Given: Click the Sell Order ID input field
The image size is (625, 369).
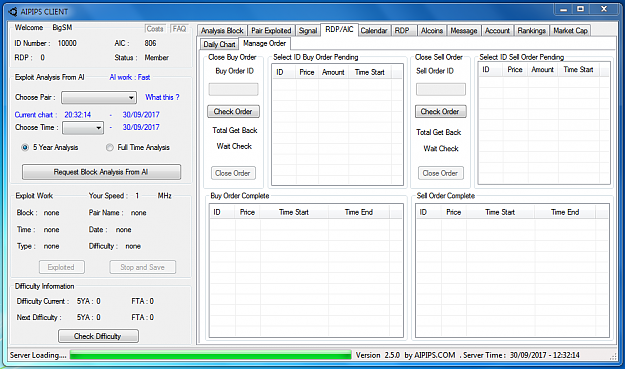Looking at the screenshot, I should pyautogui.click(x=440, y=89).
